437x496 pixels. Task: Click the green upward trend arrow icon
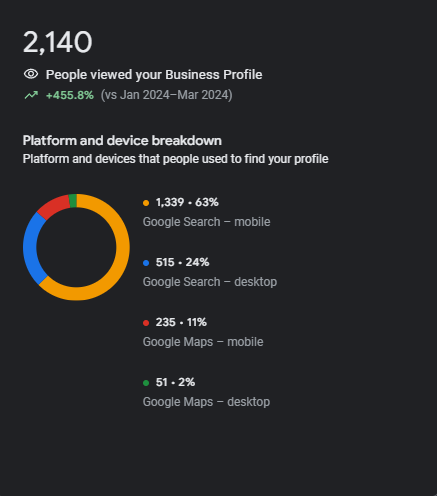click(x=31, y=95)
